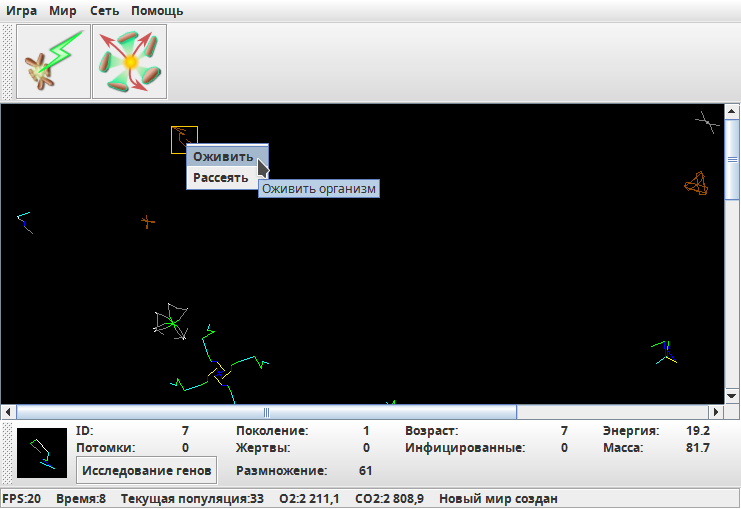Click the vertical scrollbar up arrow
This screenshot has height=509, width=741.
pyautogui.click(x=732, y=112)
